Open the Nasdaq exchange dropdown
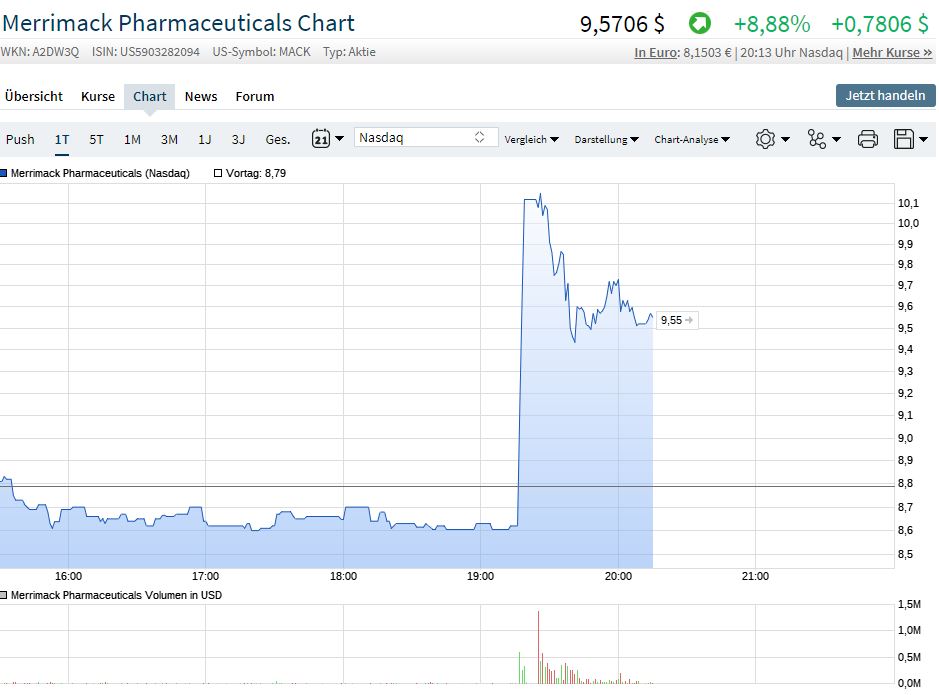 pos(426,138)
